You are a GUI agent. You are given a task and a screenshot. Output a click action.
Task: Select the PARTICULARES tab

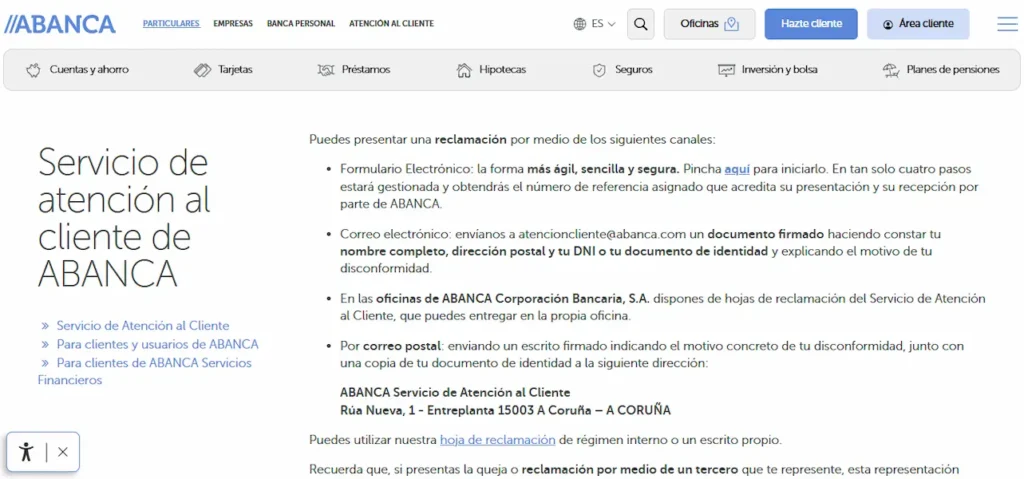(171, 24)
